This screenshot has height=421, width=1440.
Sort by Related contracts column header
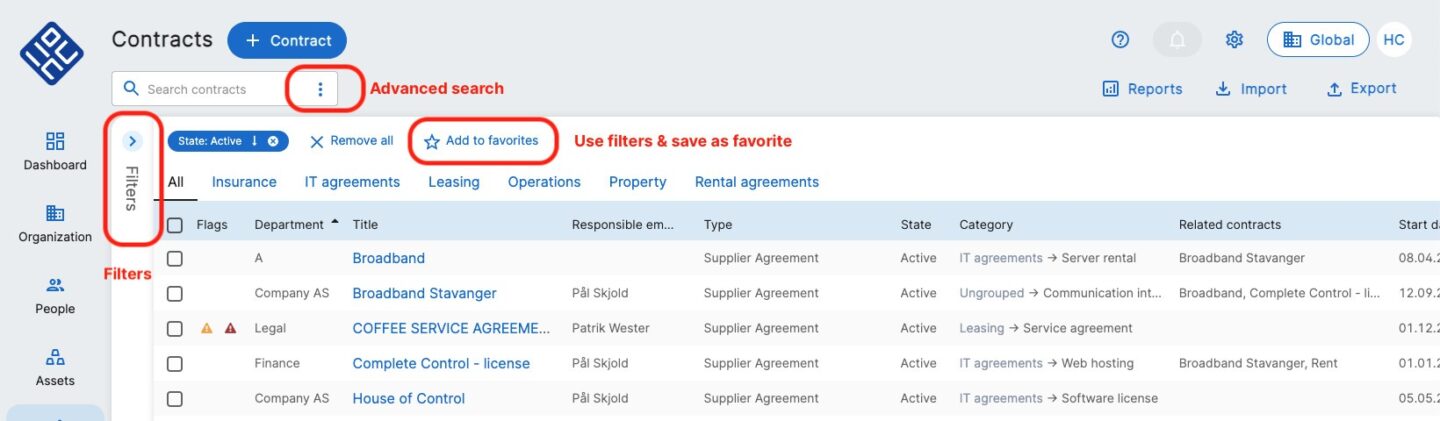click(x=1230, y=224)
